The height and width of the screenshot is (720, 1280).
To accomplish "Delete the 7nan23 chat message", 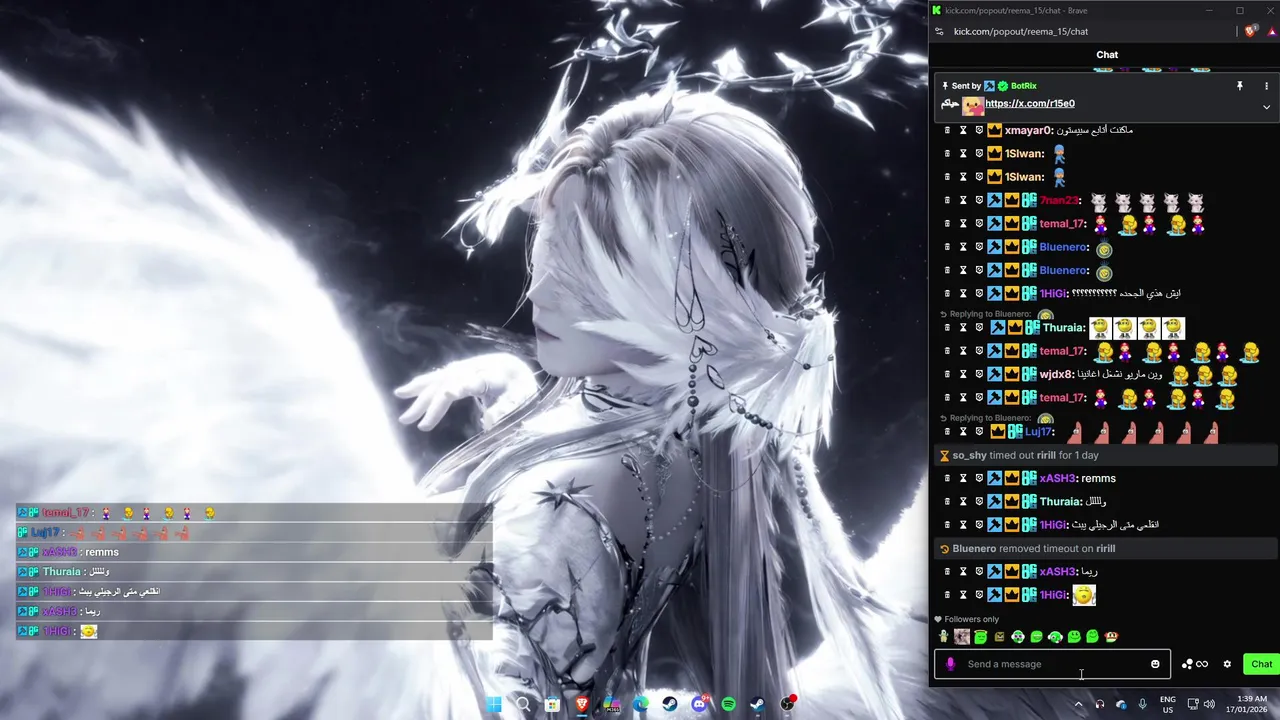I will click(x=947, y=200).
